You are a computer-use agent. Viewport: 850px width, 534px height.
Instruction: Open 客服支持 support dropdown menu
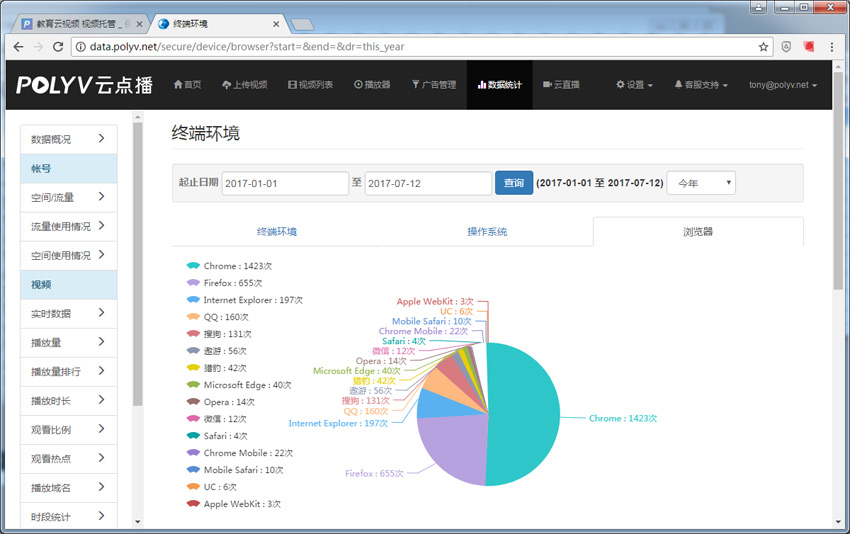(701, 85)
